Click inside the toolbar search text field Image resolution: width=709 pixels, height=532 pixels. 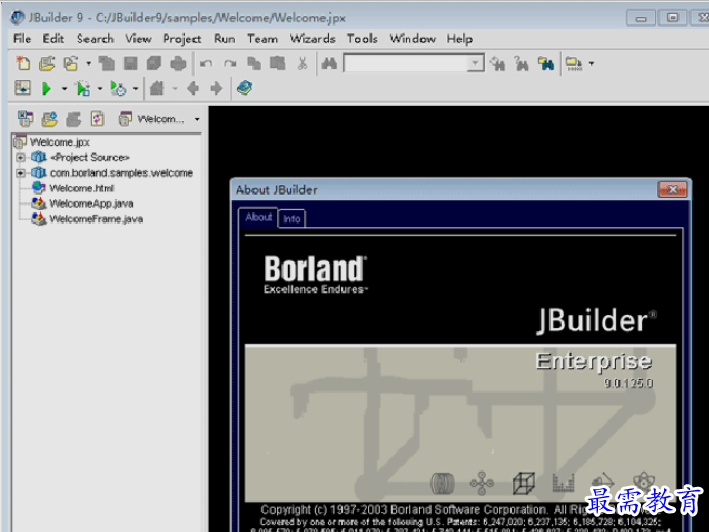[406, 63]
